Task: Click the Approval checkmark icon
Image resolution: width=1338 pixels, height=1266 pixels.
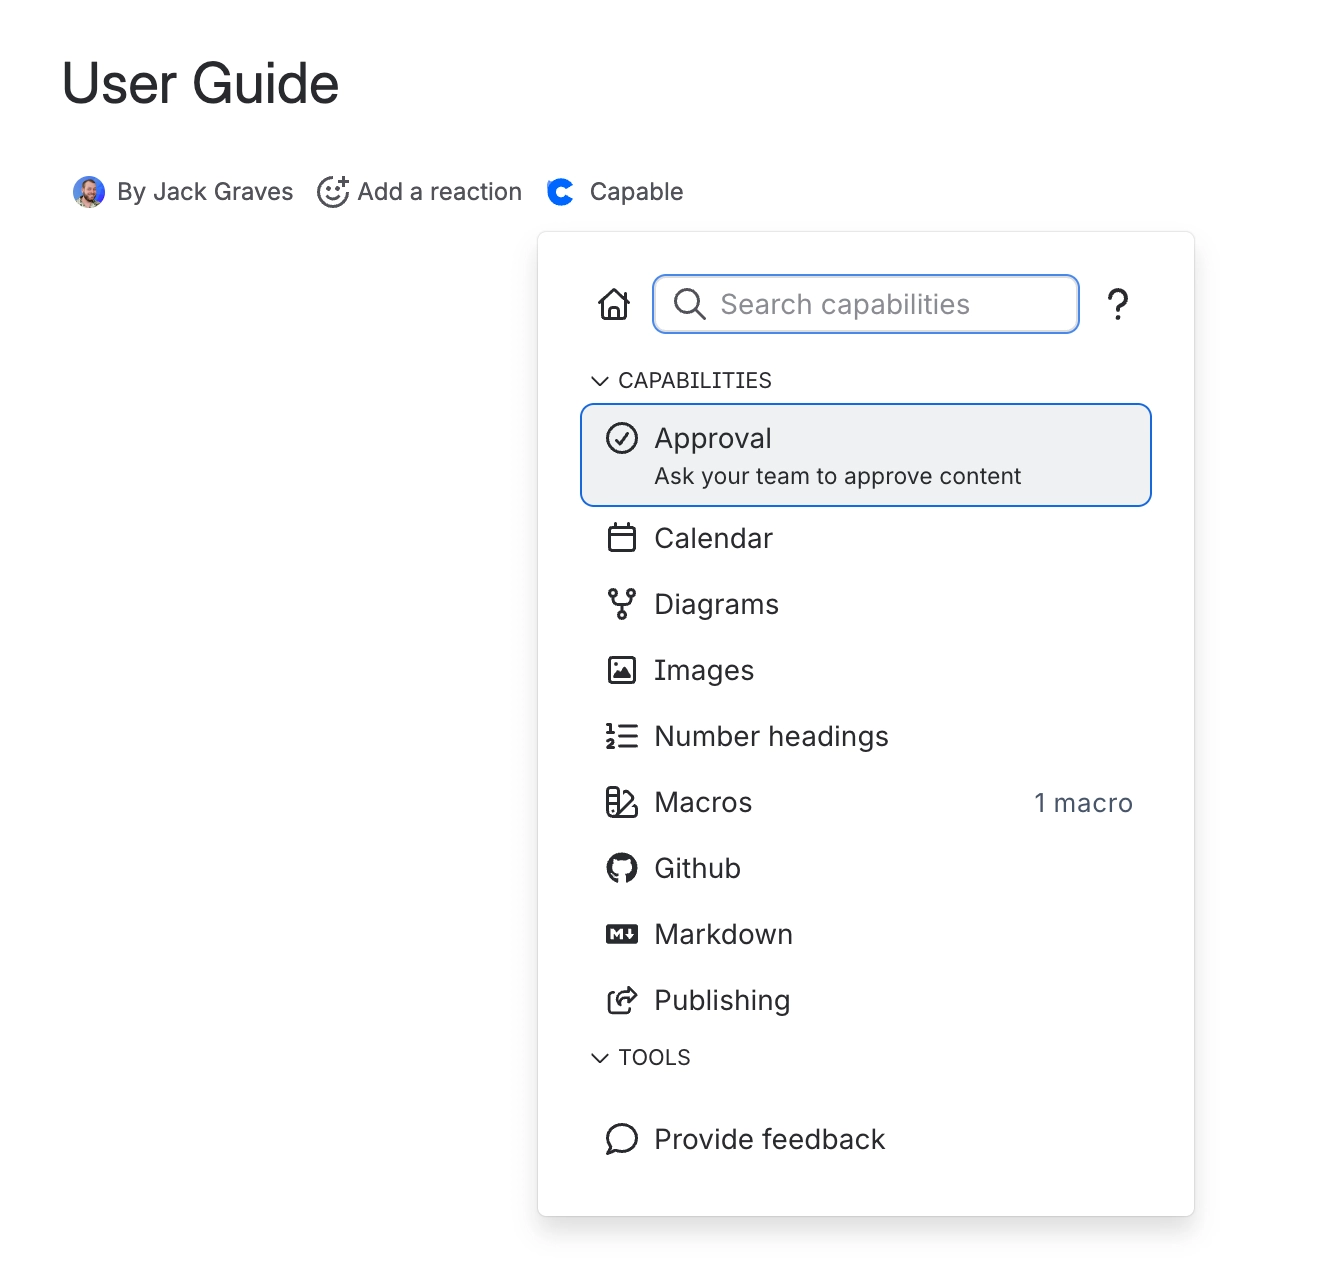Action: tap(622, 438)
